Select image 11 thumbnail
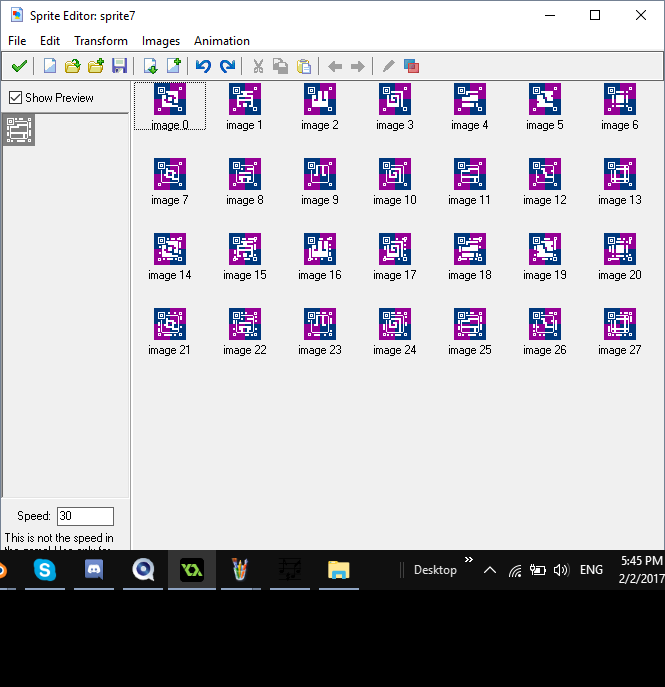The width and height of the screenshot is (665, 687). pos(470,174)
